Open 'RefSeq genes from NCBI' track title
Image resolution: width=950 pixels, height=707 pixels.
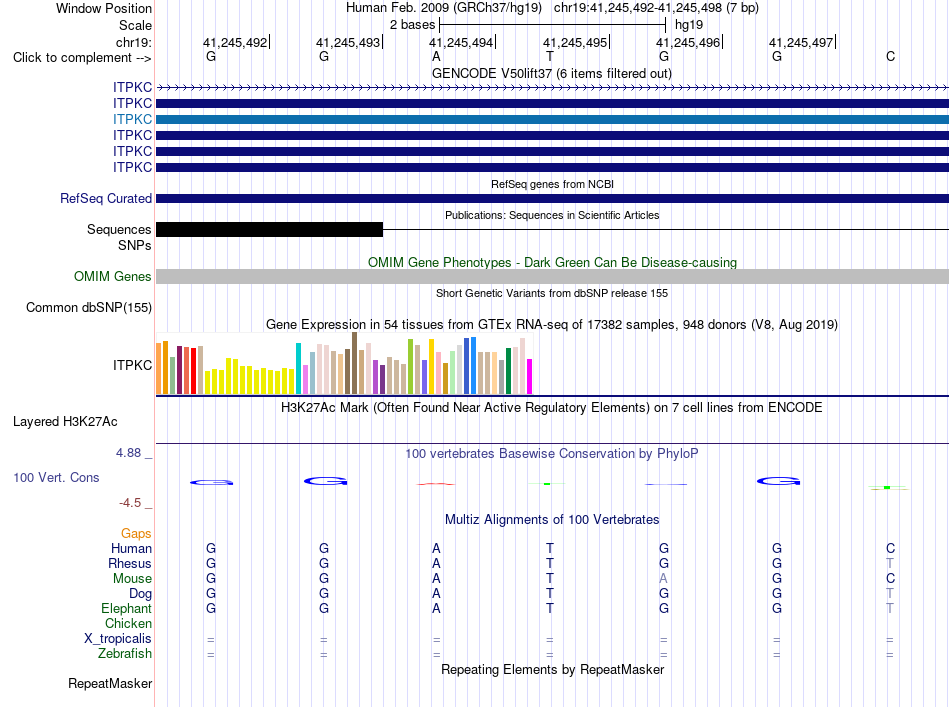[552, 184]
